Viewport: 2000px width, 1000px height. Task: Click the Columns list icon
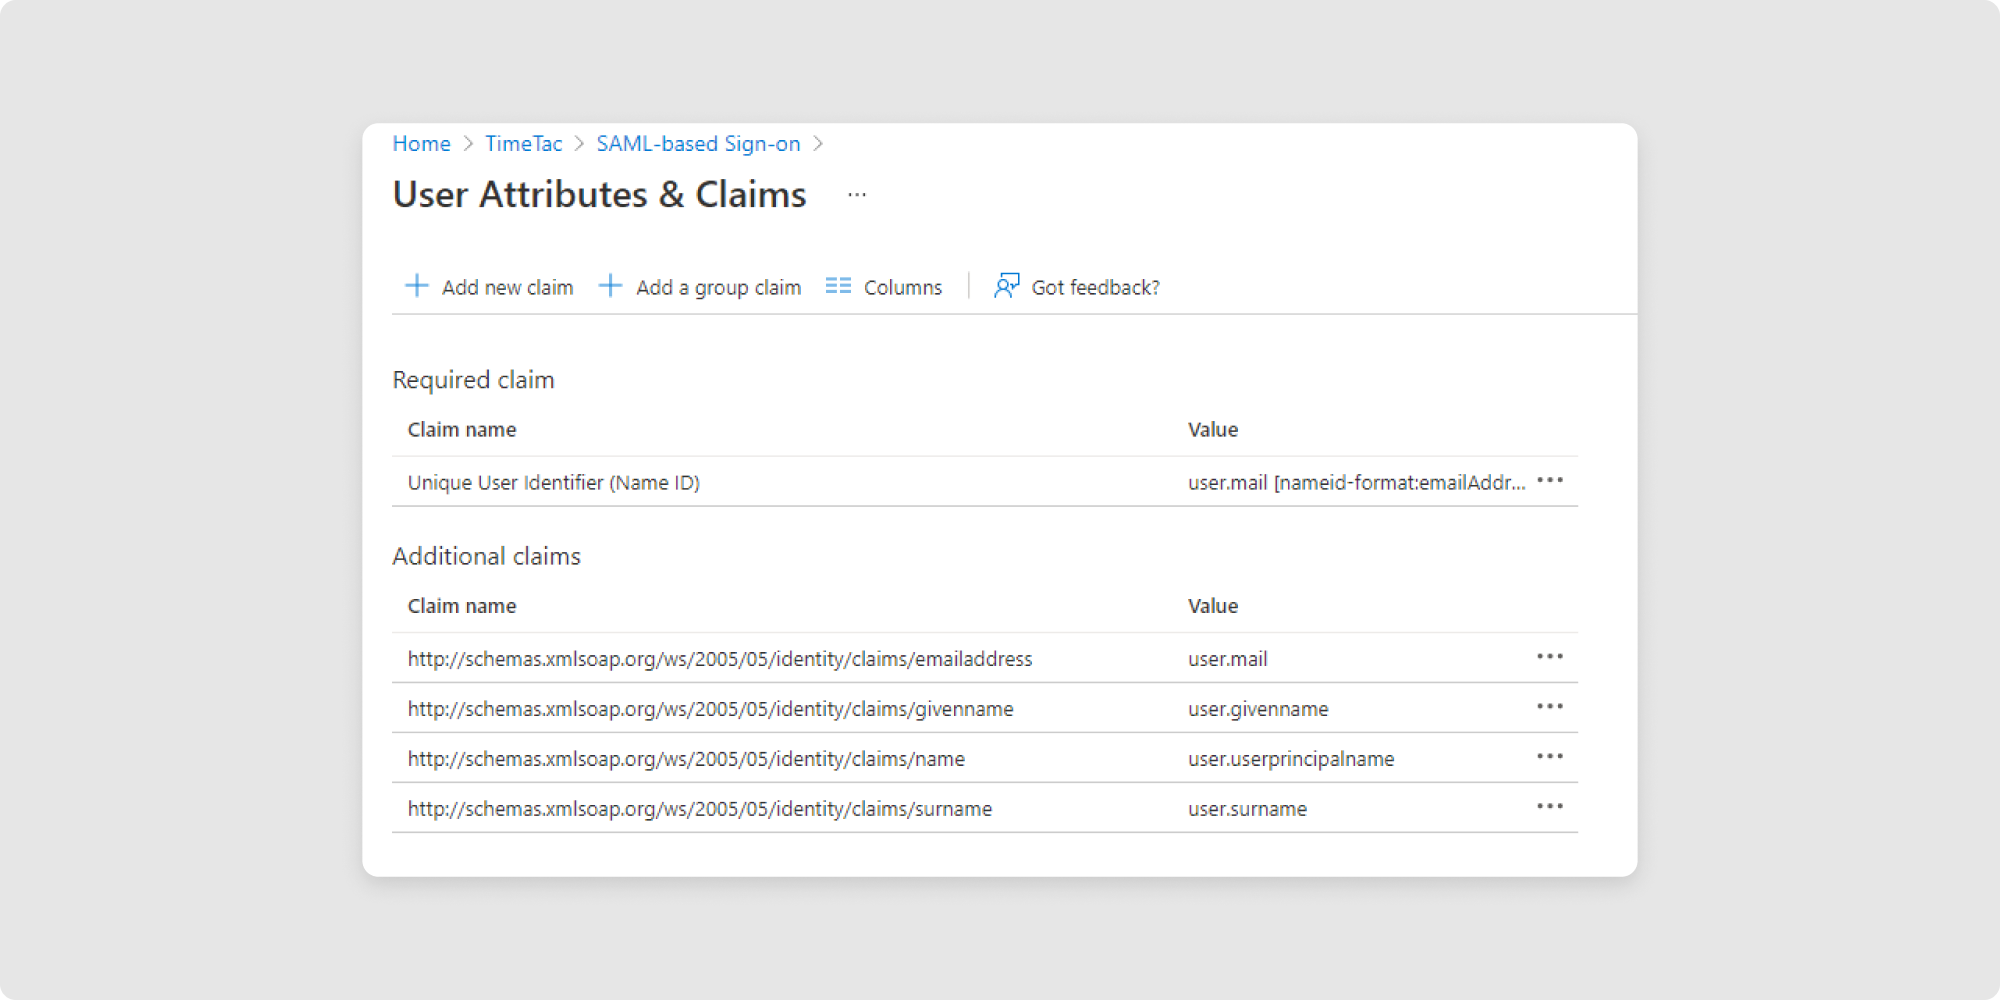point(838,286)
